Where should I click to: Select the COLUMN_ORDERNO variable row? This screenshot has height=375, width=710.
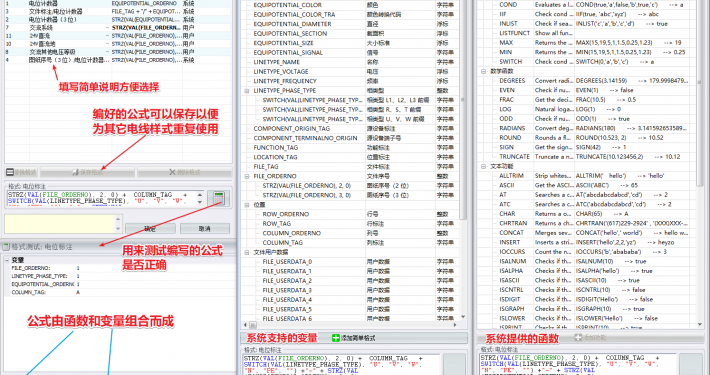click(350, 233)
